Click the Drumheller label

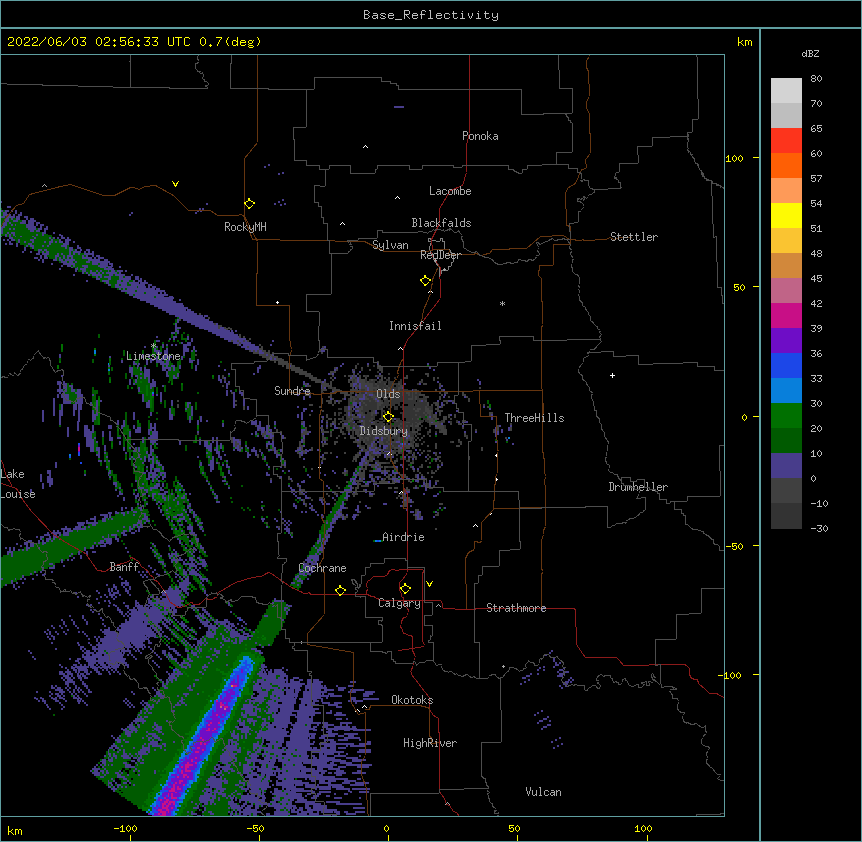[638, 487]
